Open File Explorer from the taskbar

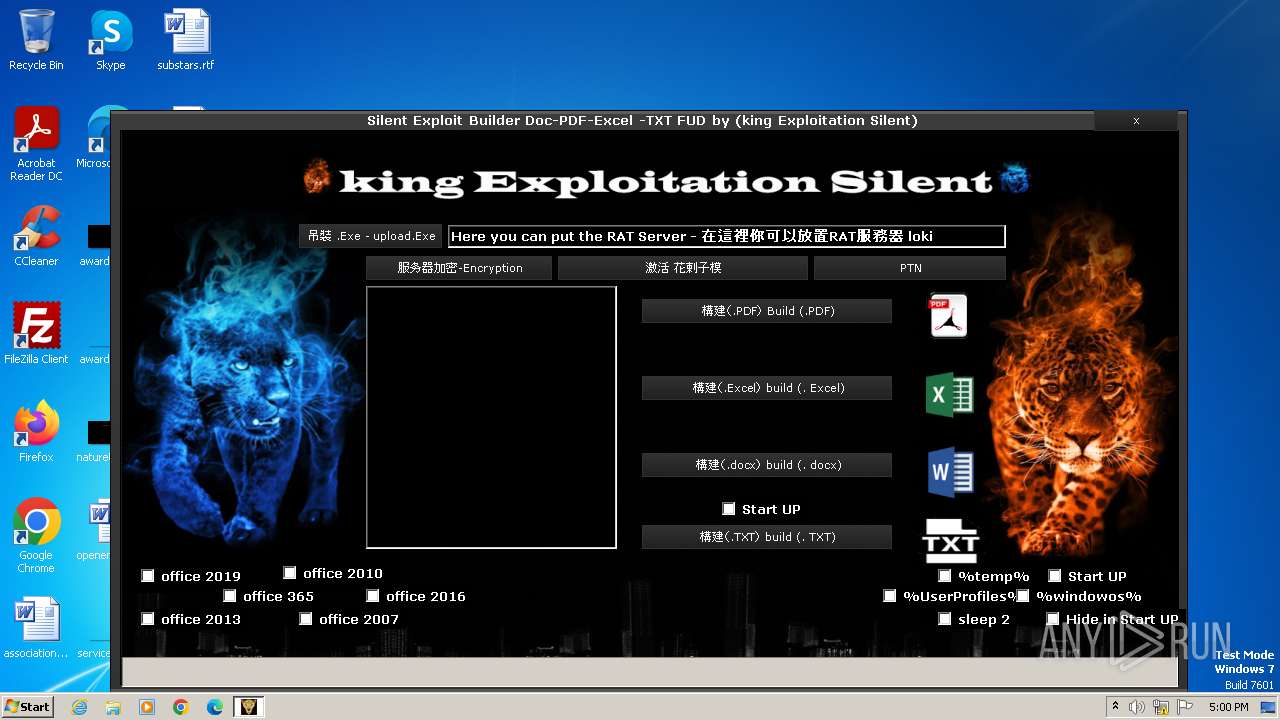113,707
